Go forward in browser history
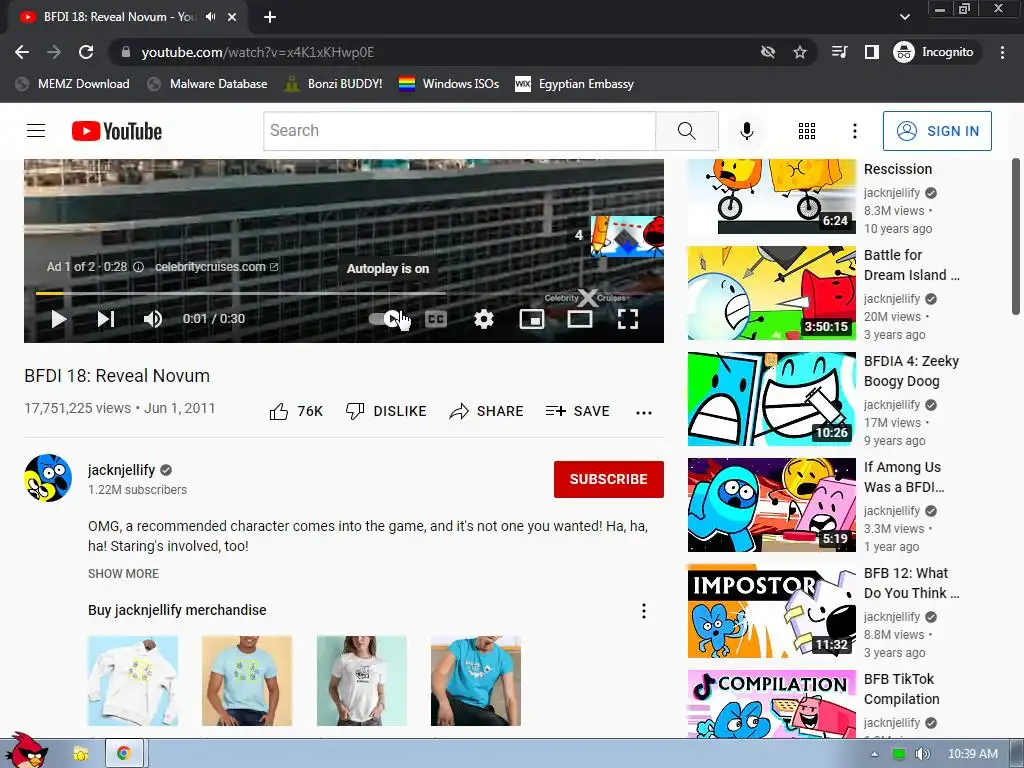The height and width of the screenshot is (768, 1024). pyautogui.click(x=54, y=52)
